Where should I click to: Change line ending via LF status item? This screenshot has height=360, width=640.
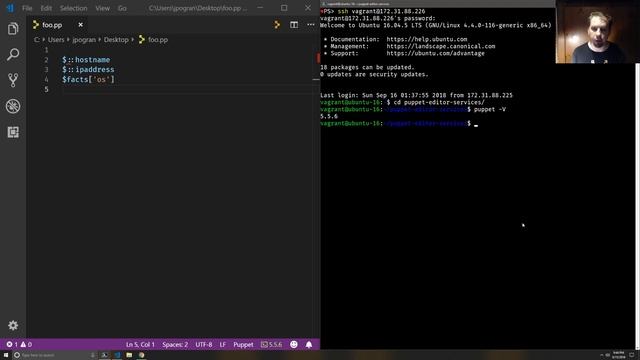[x=222, y=344]
